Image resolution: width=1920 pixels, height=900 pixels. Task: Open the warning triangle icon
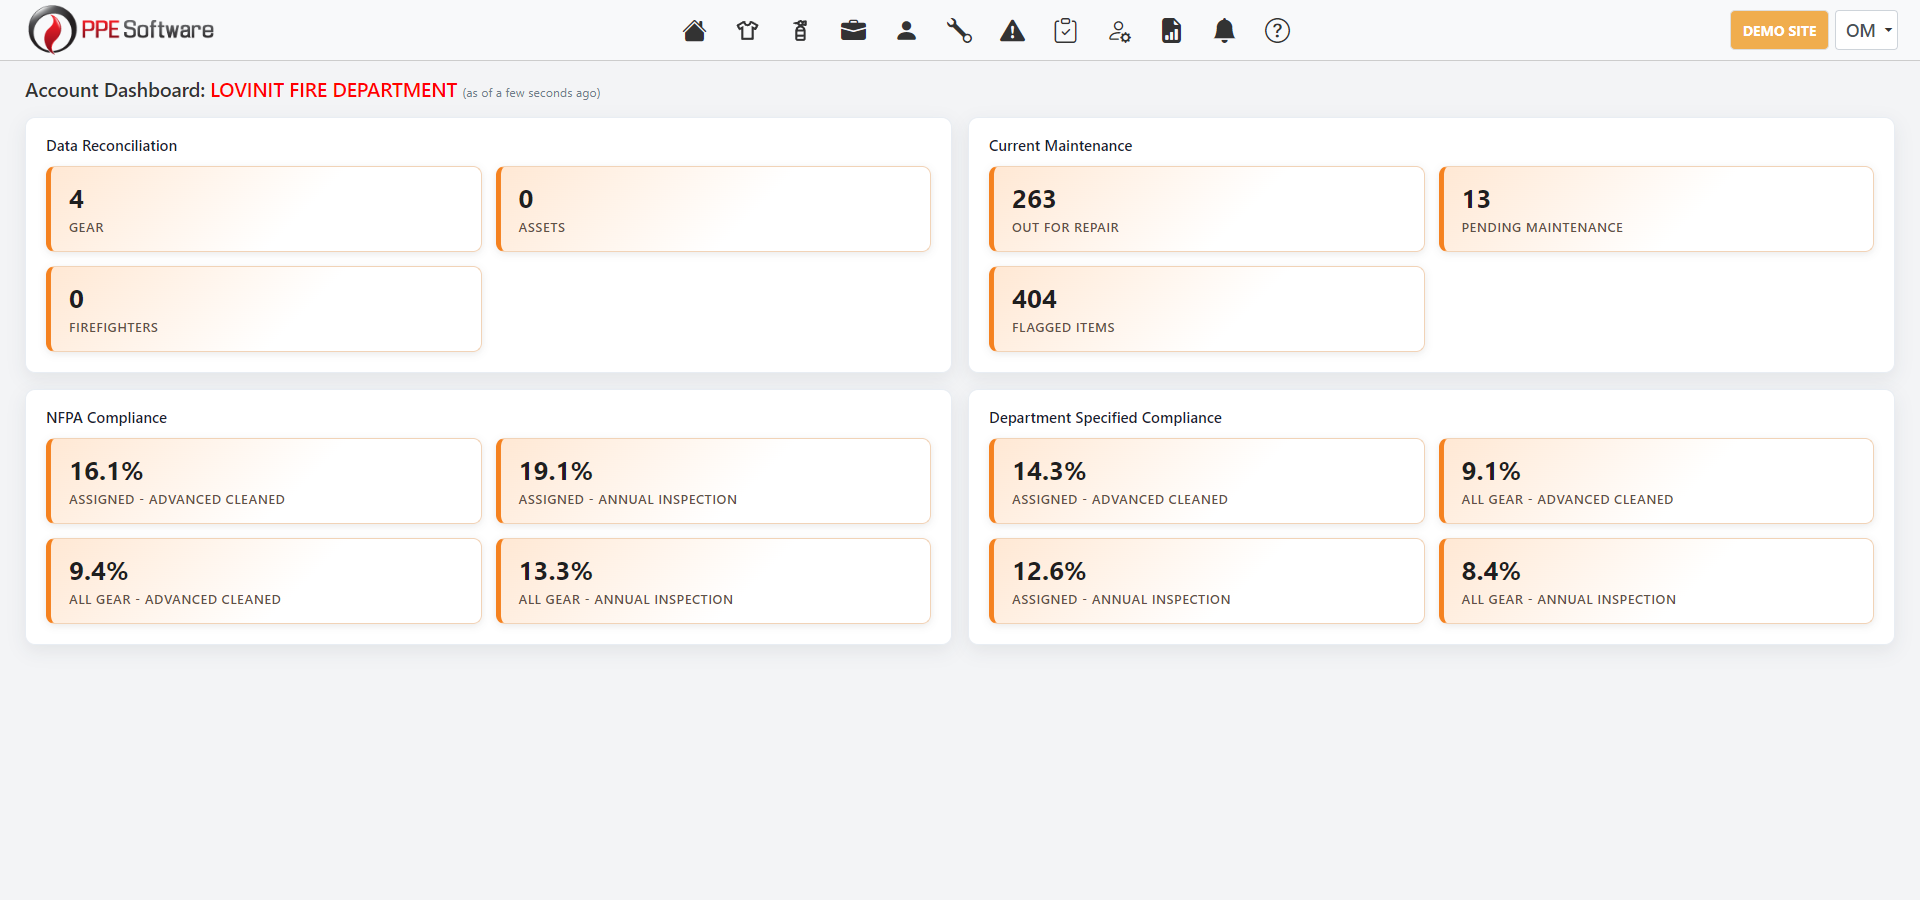click(1012, 31)
